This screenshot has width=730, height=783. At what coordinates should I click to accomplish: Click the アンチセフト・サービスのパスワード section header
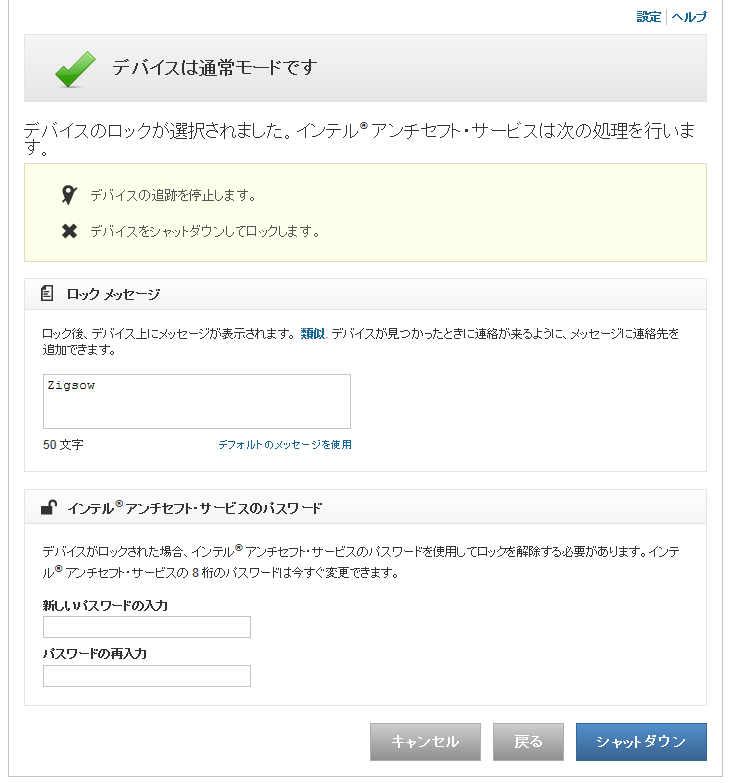click(x=195, y=508)
